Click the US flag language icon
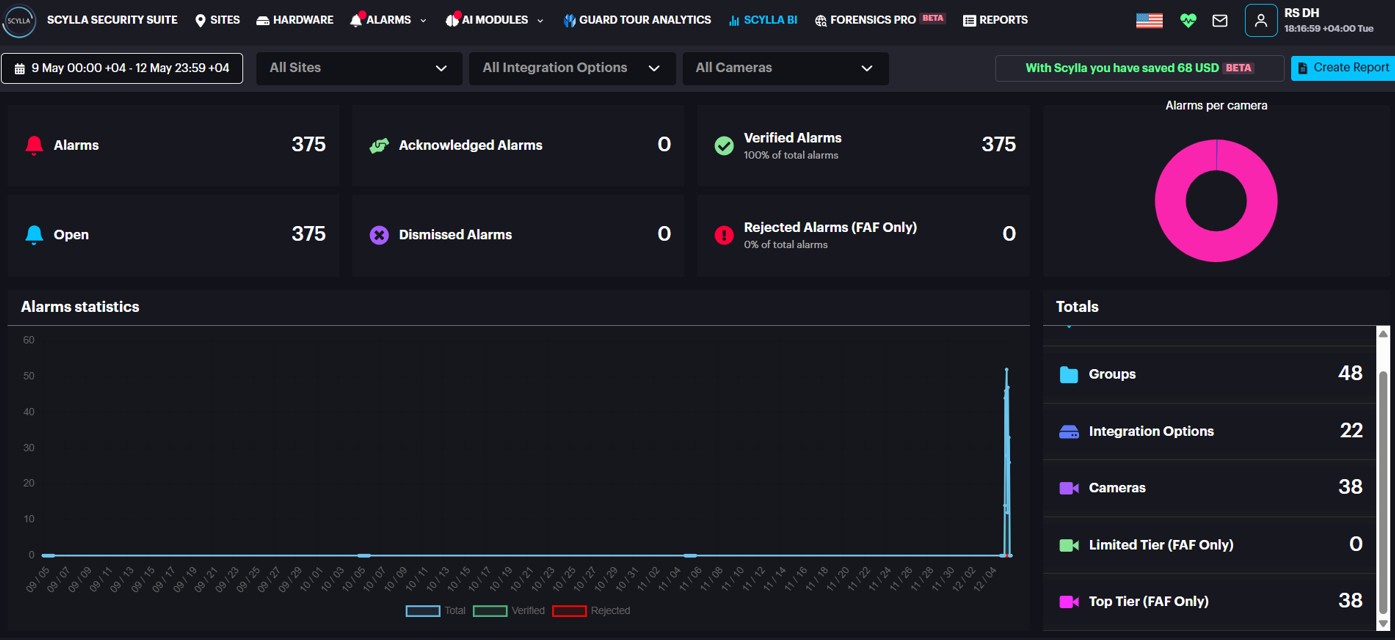The width and height of the screenshot is (1395, 640). coord(1149,20)
